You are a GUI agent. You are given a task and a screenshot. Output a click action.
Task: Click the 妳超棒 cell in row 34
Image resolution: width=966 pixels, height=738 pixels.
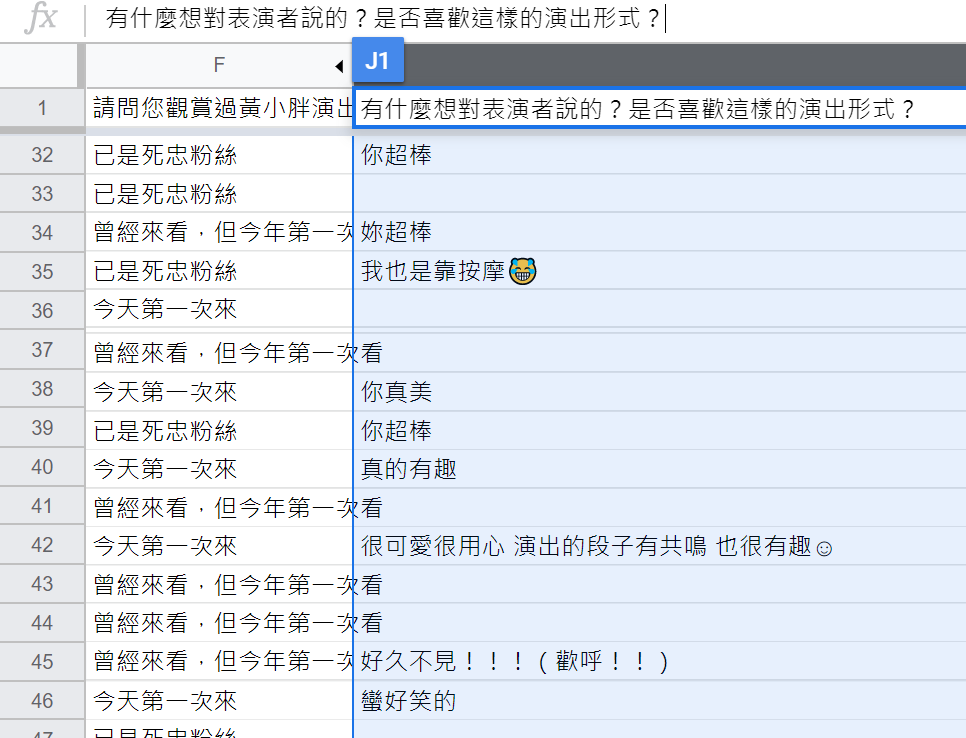click(x=396, y=233)
